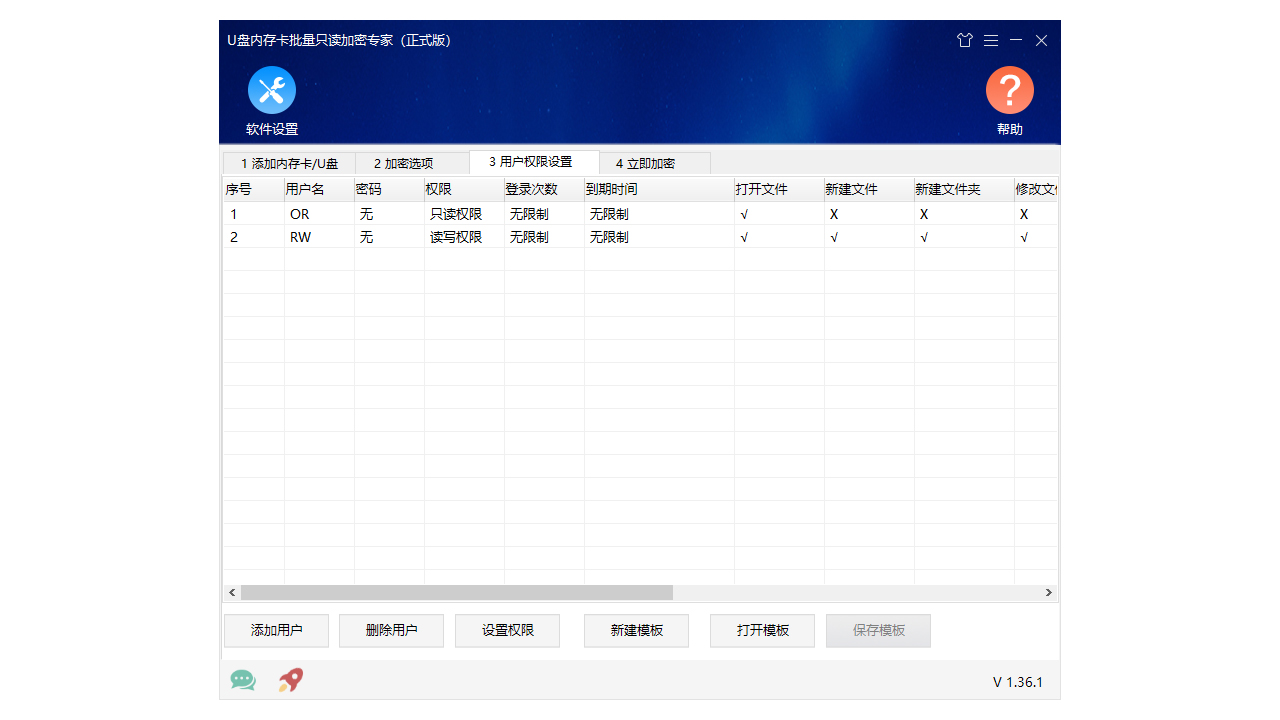Image resolution: width=1280 pixels, height=720 pixels.
Task: Switch to tab 1 添加内存卡/U盘
Action: pos(289,163)
